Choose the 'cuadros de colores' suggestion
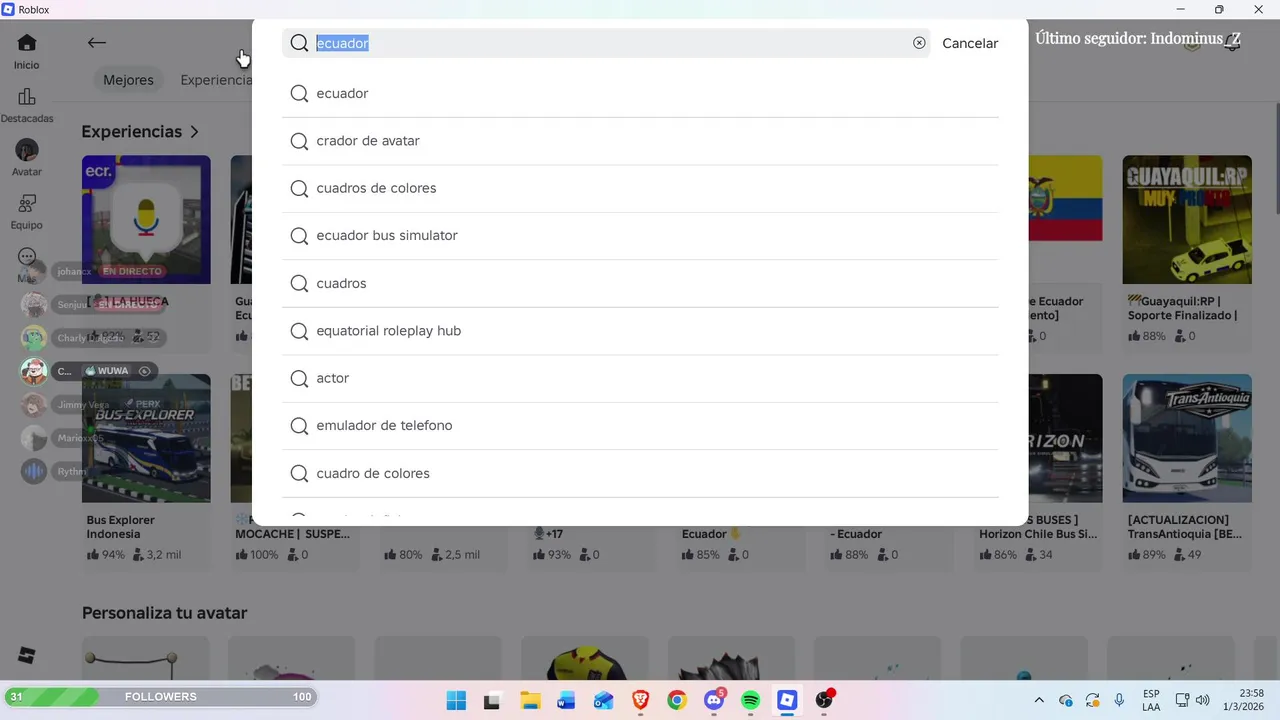1280x720 pixels. tap(640, 188)
